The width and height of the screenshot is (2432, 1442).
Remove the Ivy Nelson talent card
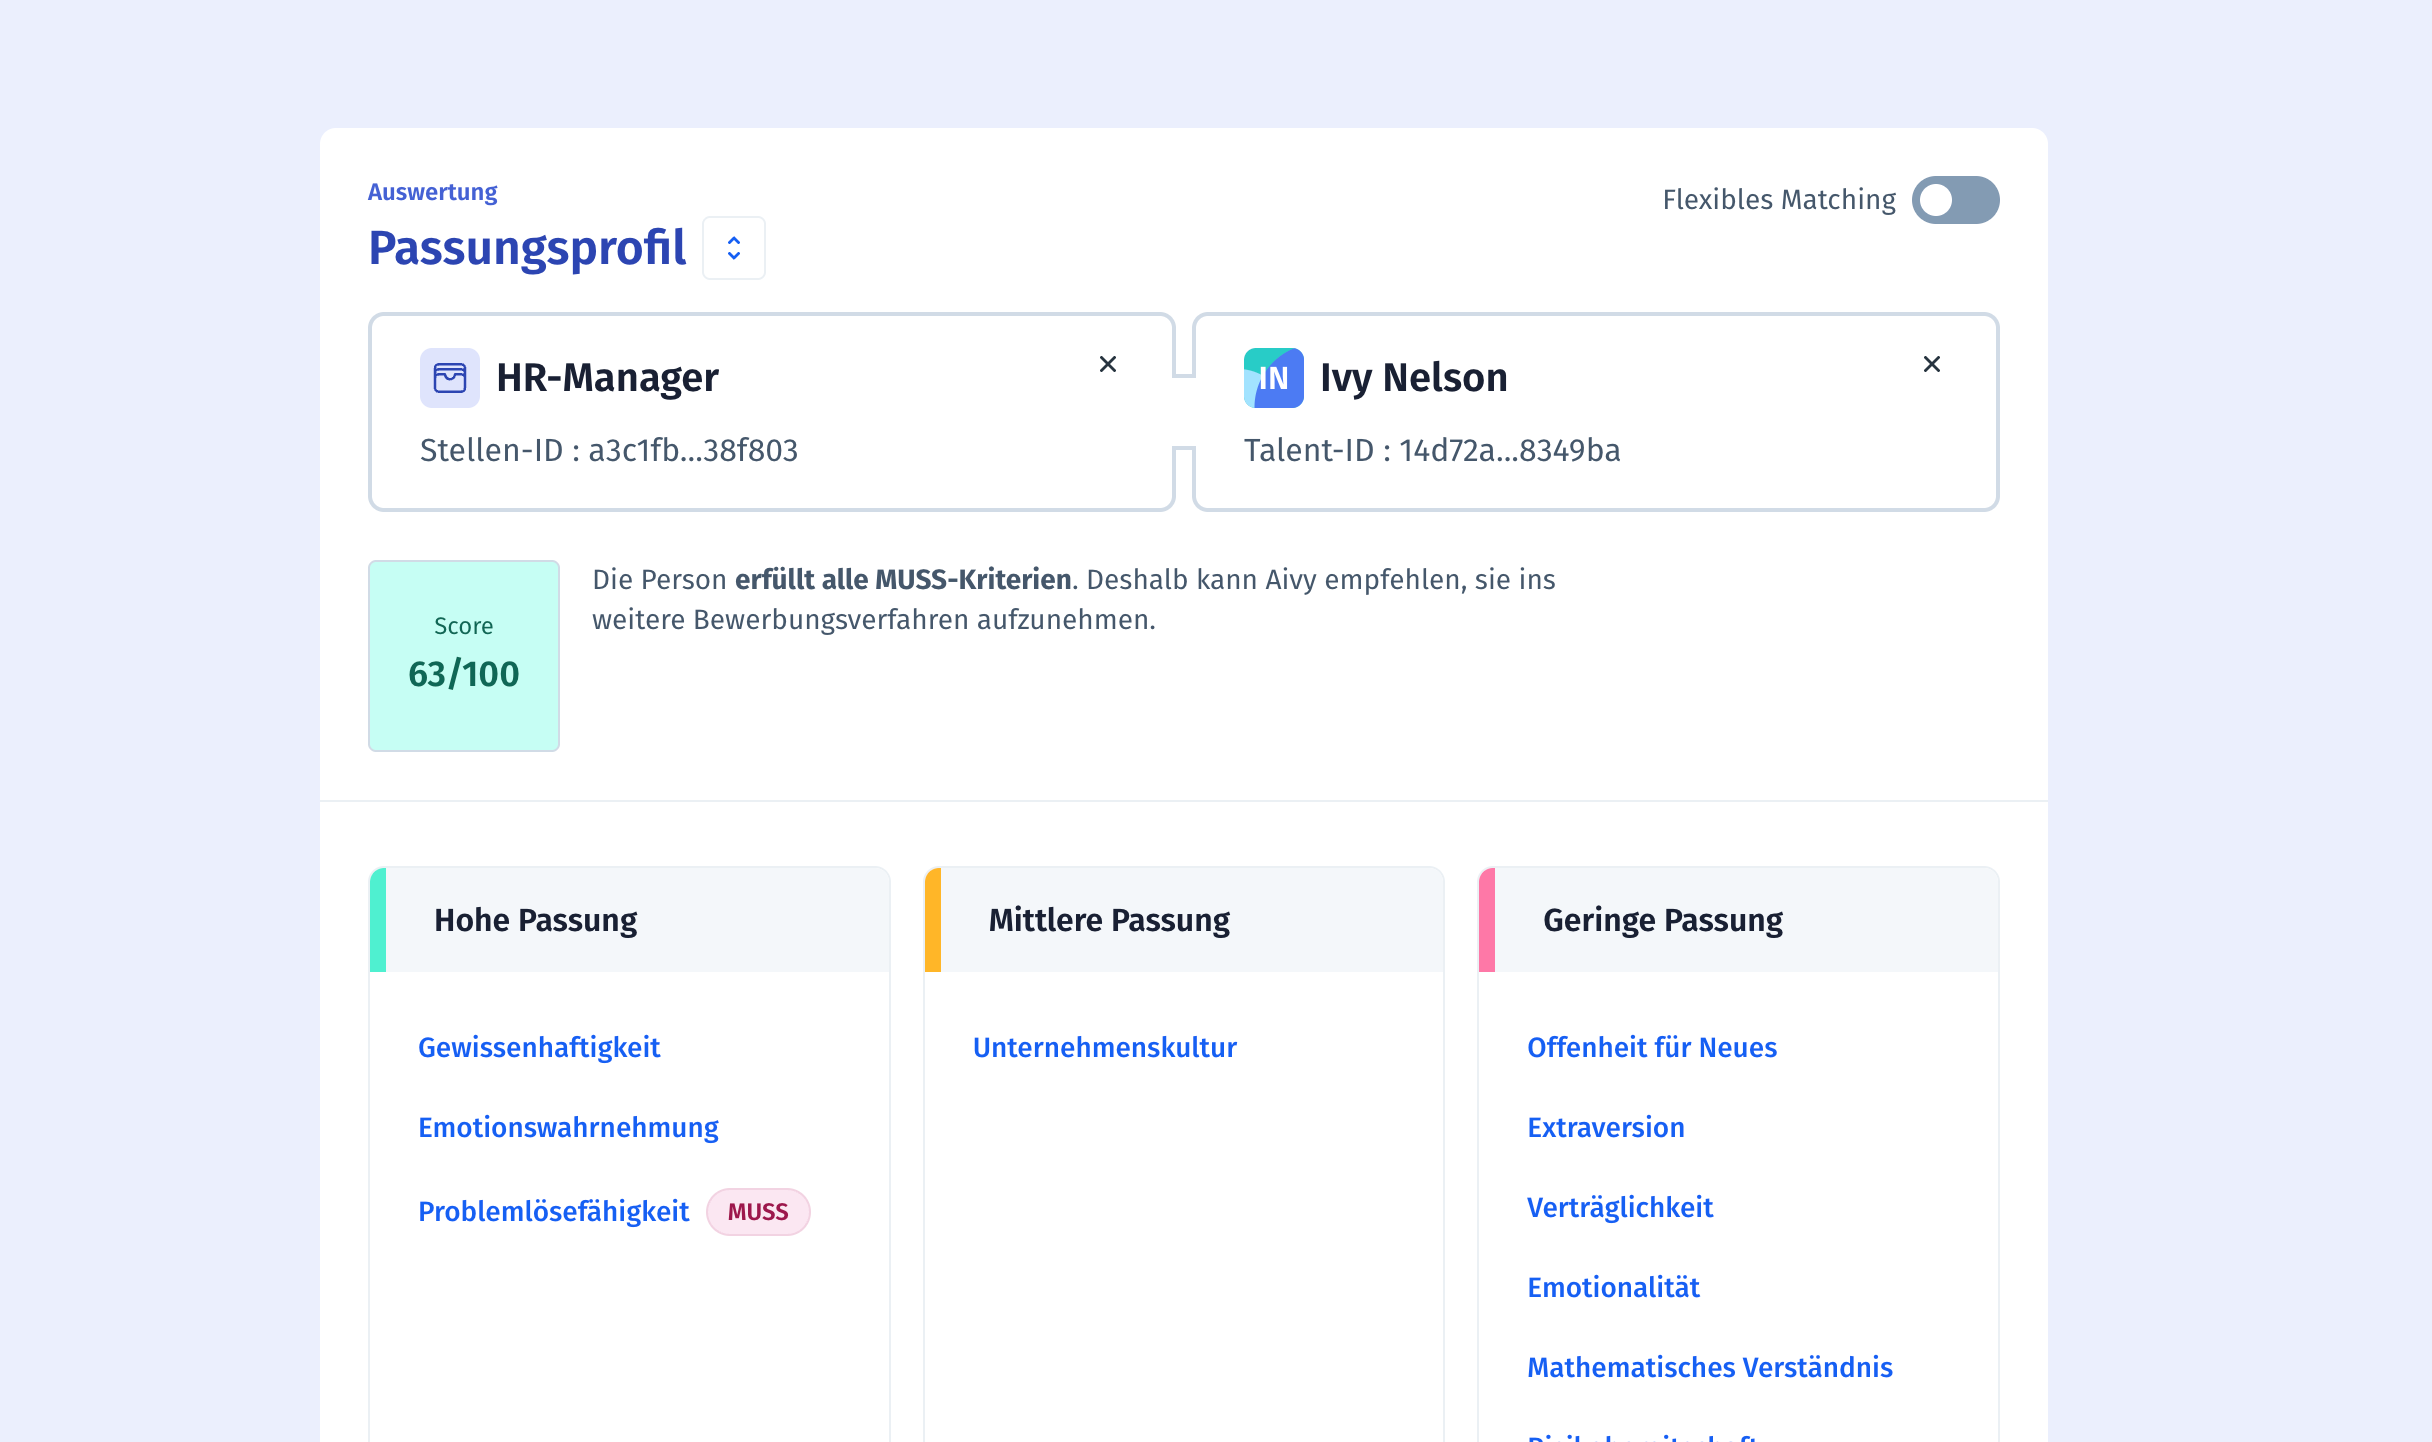coord(1931,364)
